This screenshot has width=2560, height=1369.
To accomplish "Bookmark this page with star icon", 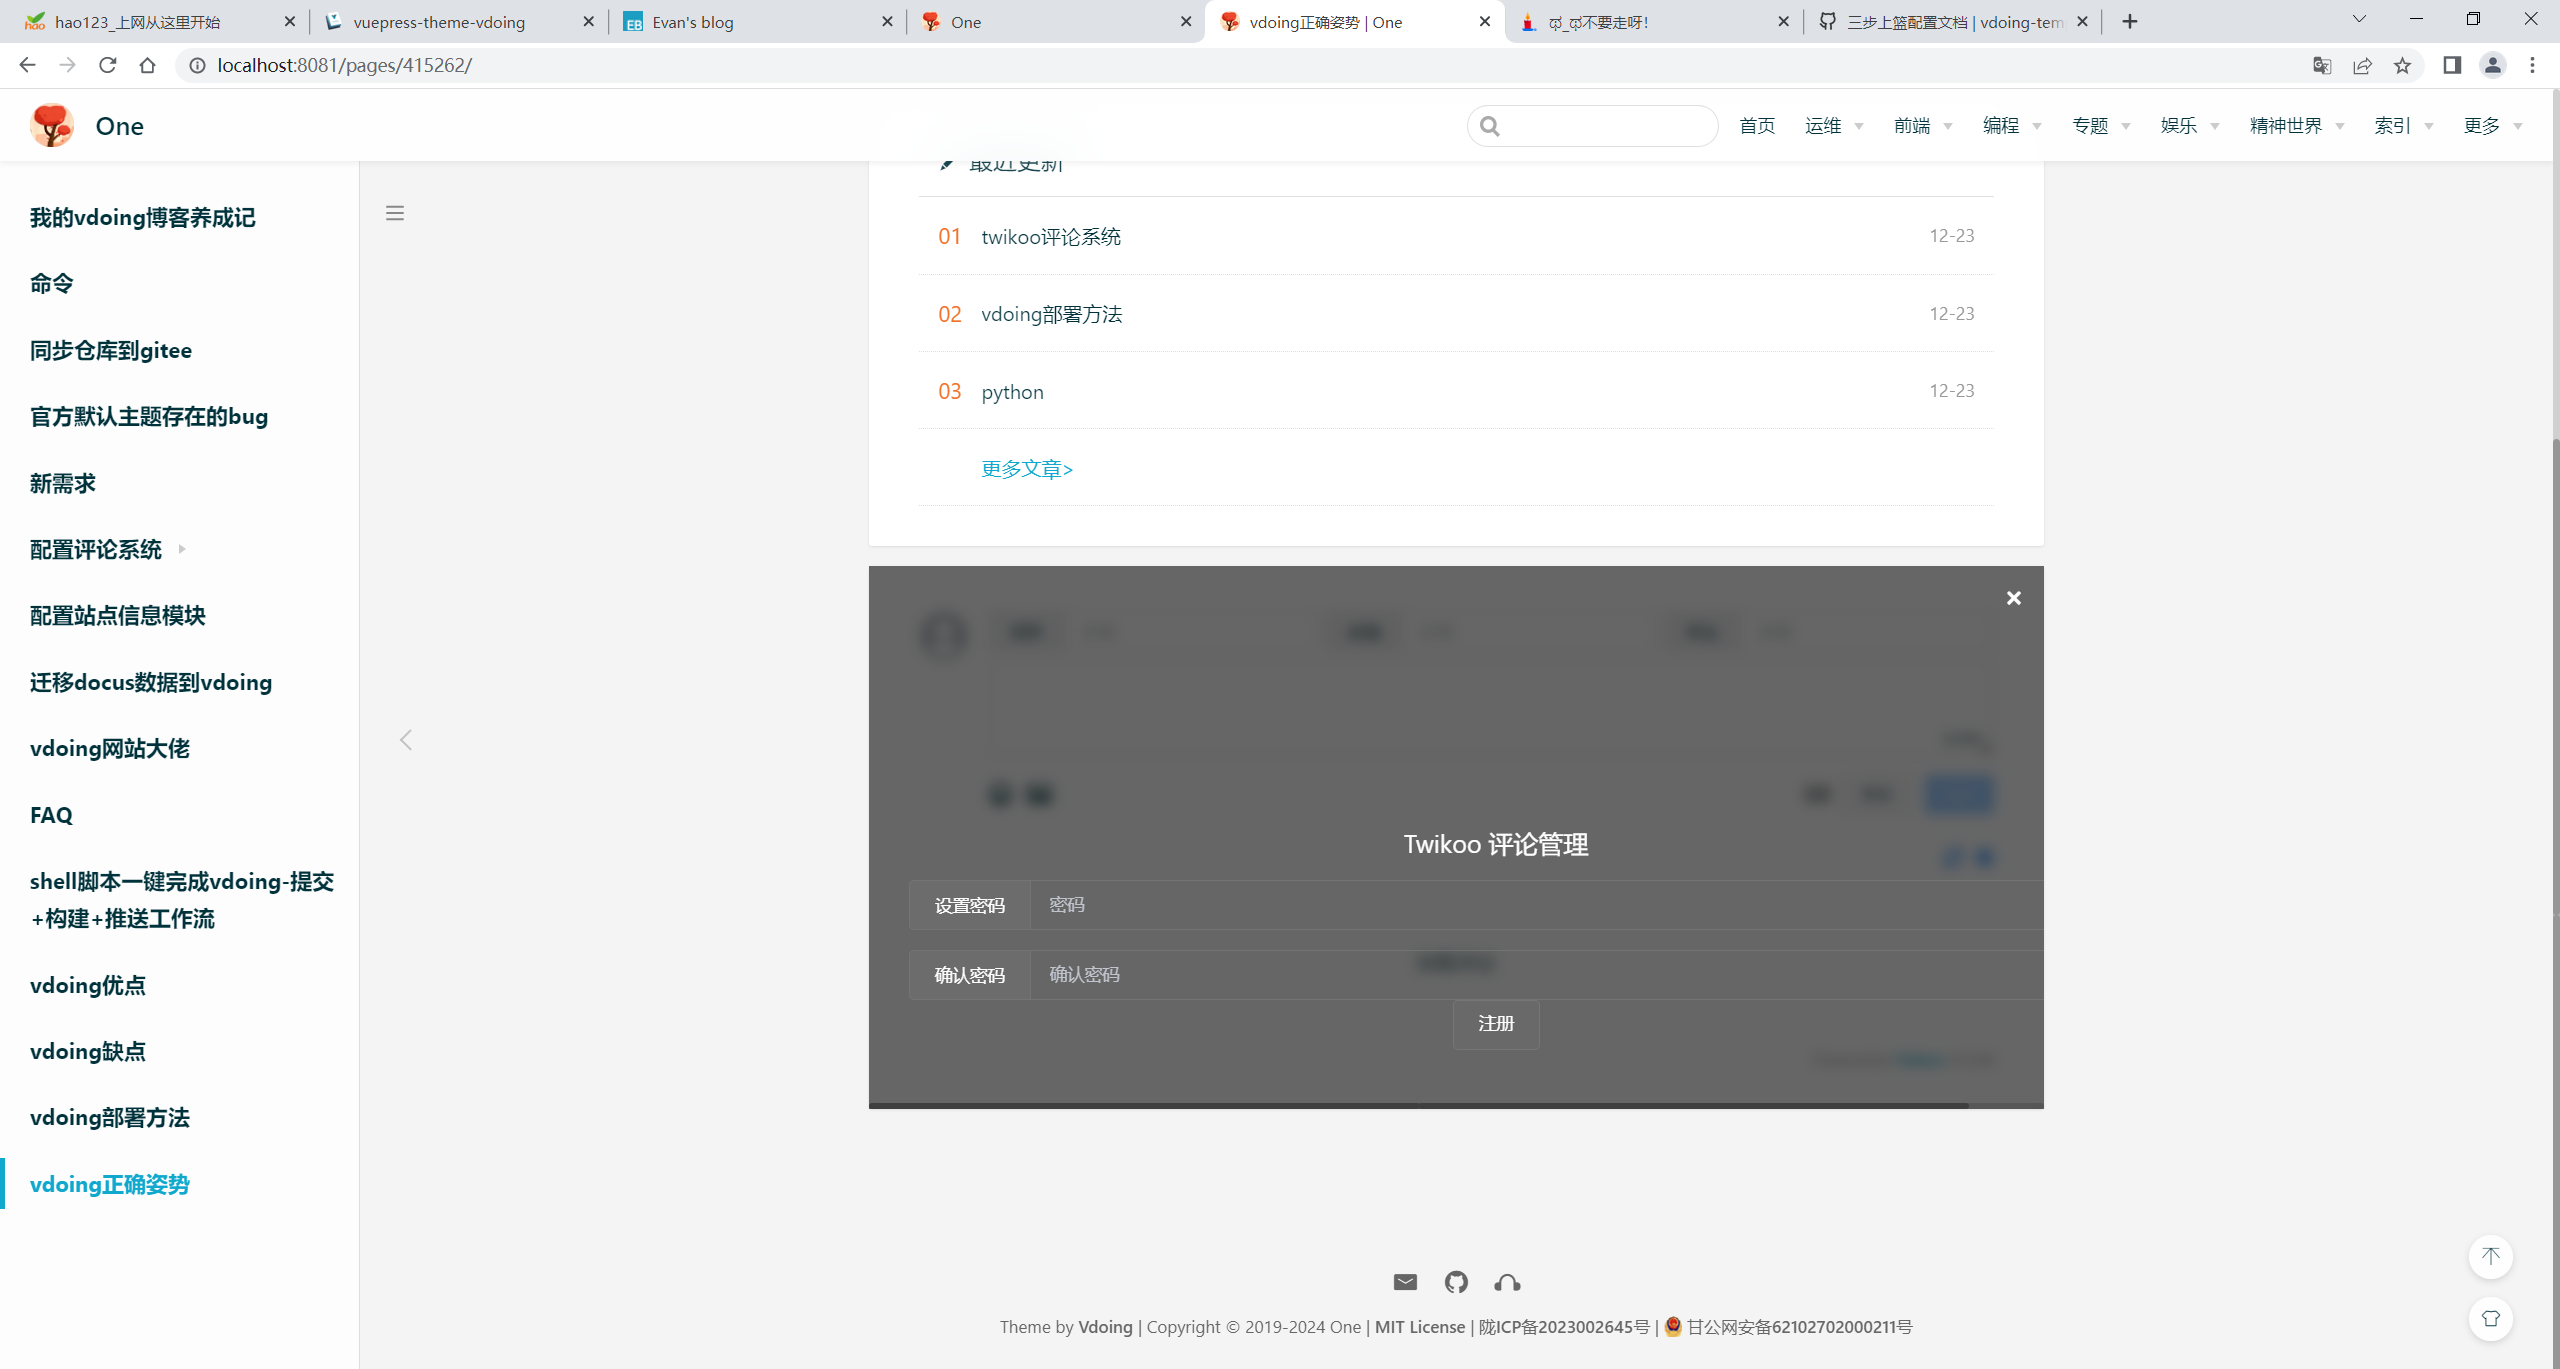I will point(2402,65).
